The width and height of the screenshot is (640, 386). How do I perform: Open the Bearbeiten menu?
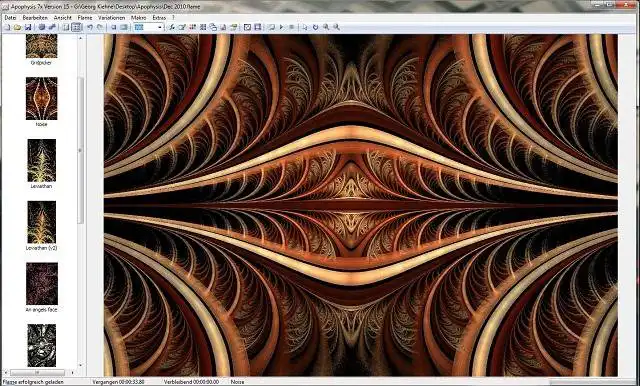point(35,18)
